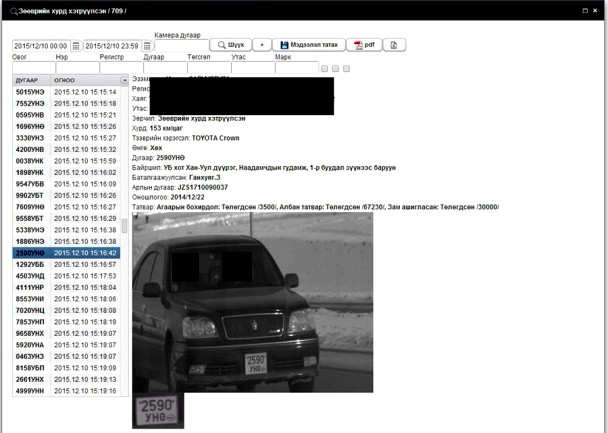Select row with plate 5015УНЭ
The image size is (608, 433).
pyautogui.click(x=66, y=92)
